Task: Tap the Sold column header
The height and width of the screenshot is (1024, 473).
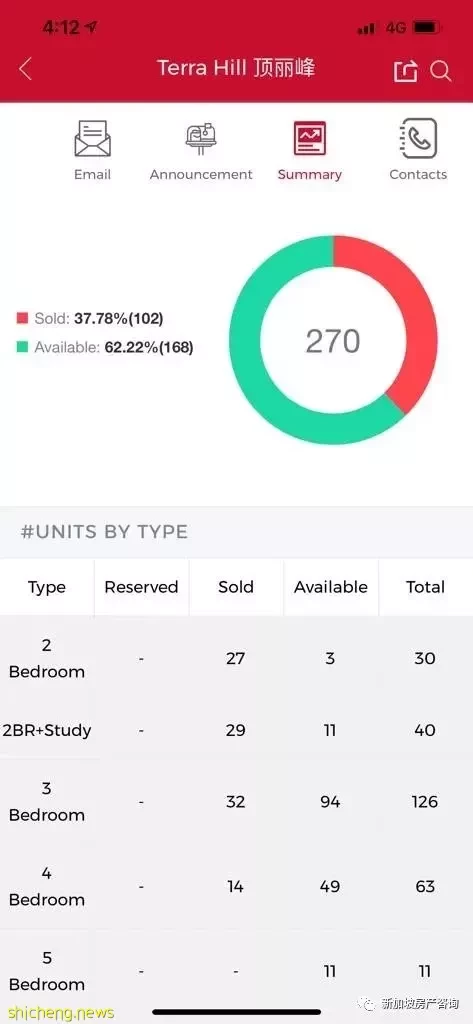Action: (236, 587)
